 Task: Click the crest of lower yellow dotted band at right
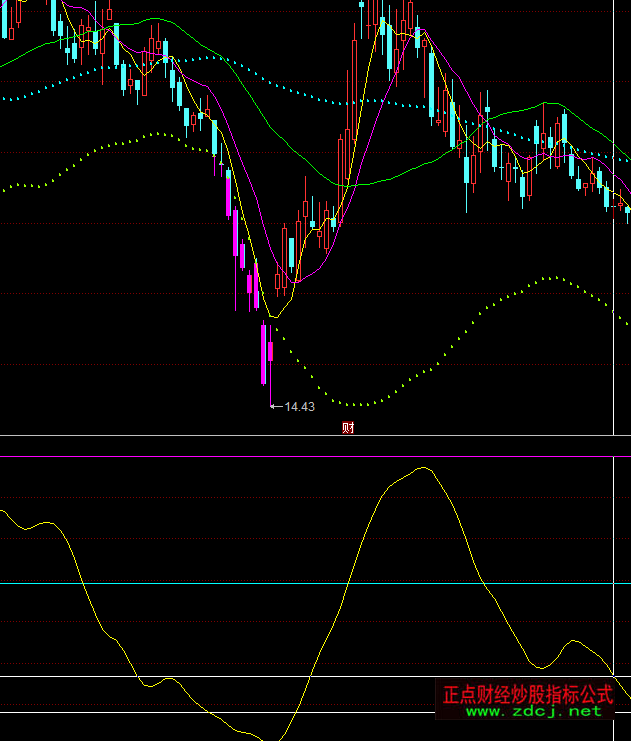pyautogui.click(x=549, y=277)
